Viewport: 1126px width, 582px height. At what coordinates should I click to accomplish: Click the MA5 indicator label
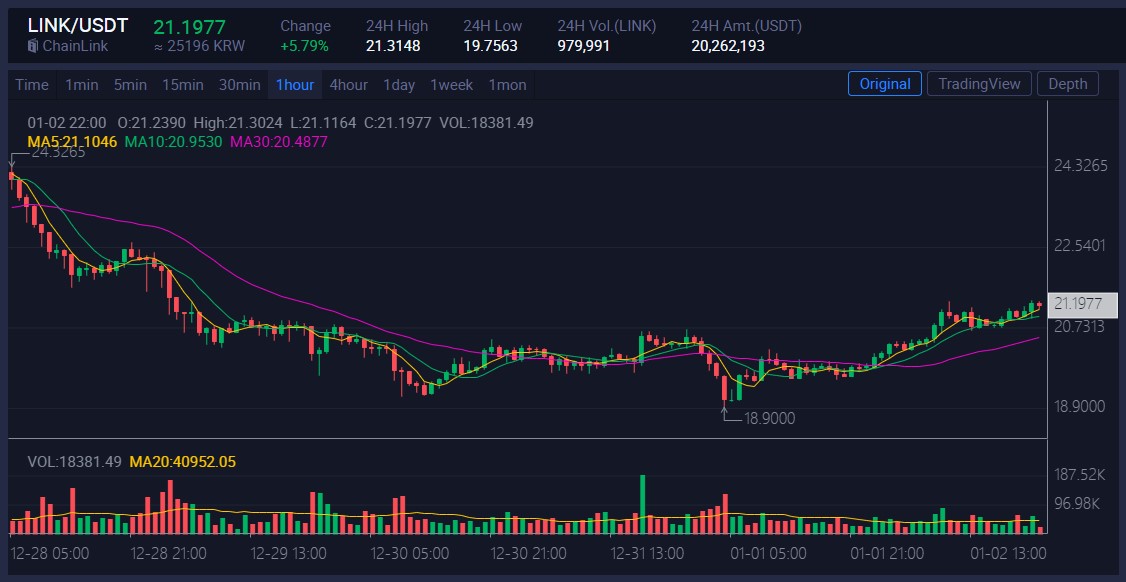click(72, 142)
